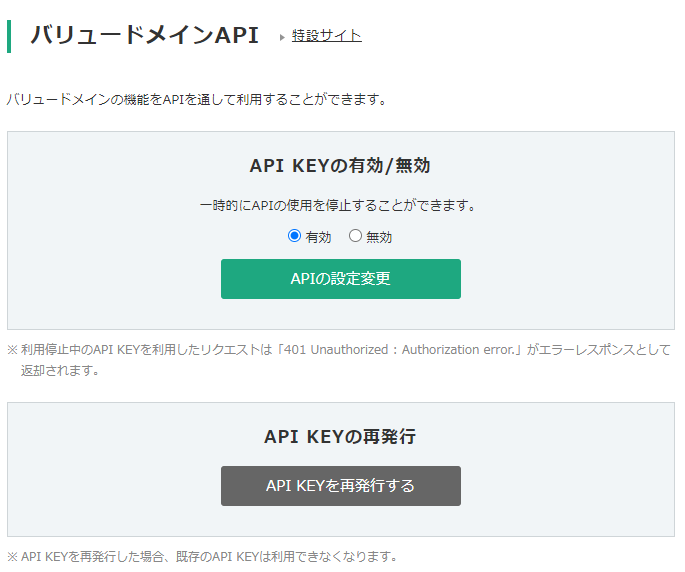Viewport: 685px width, 572px height.
Task: Click the intro text バリュードメインの機能をAPIを通して利用
Action: 196,100
